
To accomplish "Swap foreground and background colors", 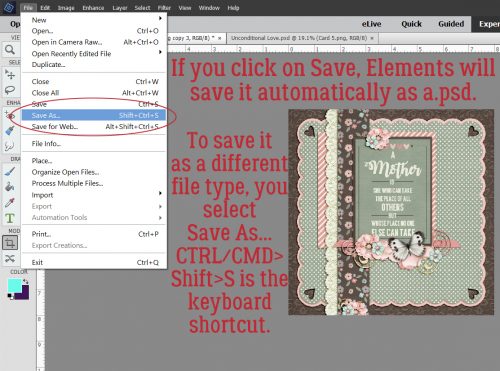I will 26,282.
